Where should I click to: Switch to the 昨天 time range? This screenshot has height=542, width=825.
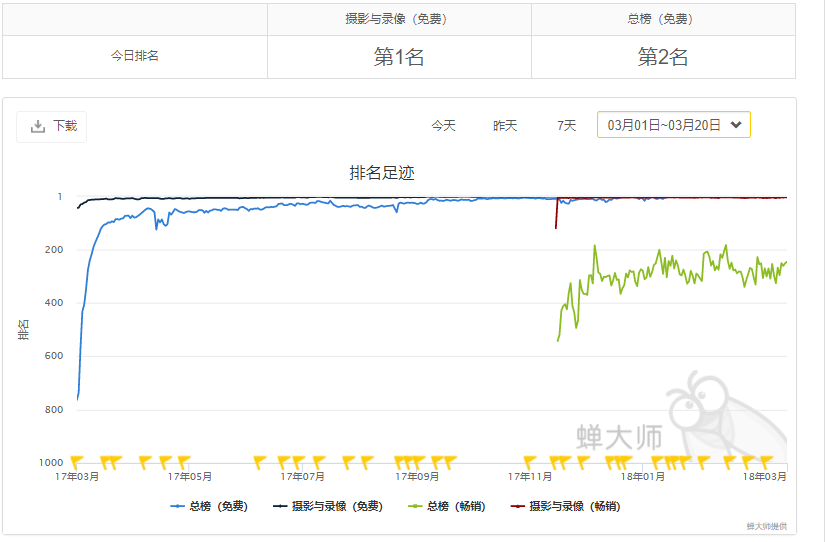point(505,126)
